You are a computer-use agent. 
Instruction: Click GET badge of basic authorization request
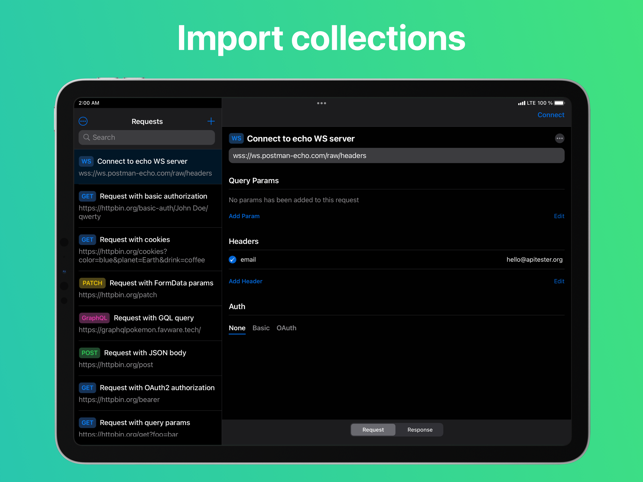tap(87, 196)
